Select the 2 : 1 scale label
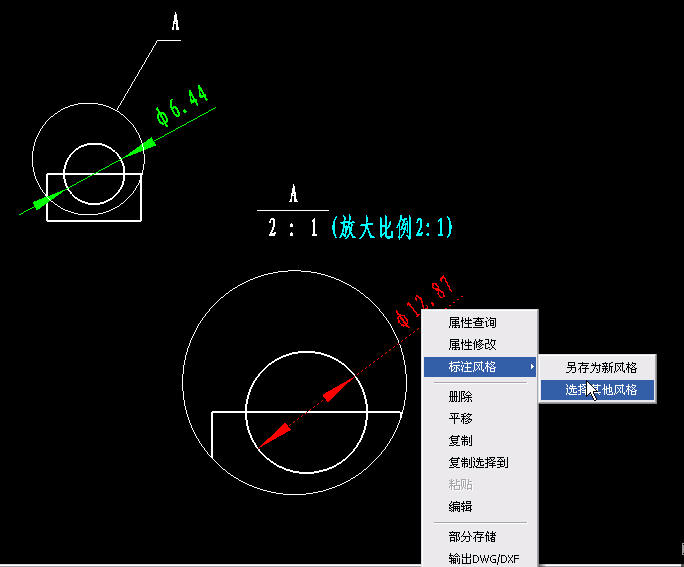 (x=293, y=227)
